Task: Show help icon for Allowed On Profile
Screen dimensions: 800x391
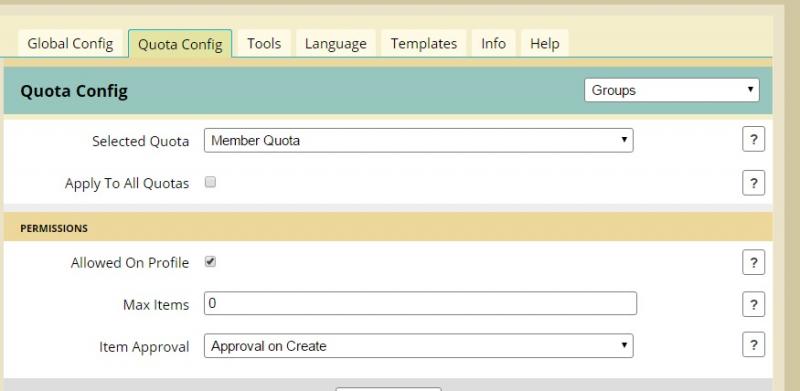Action: pyautogui.click(x=753, y=262)
